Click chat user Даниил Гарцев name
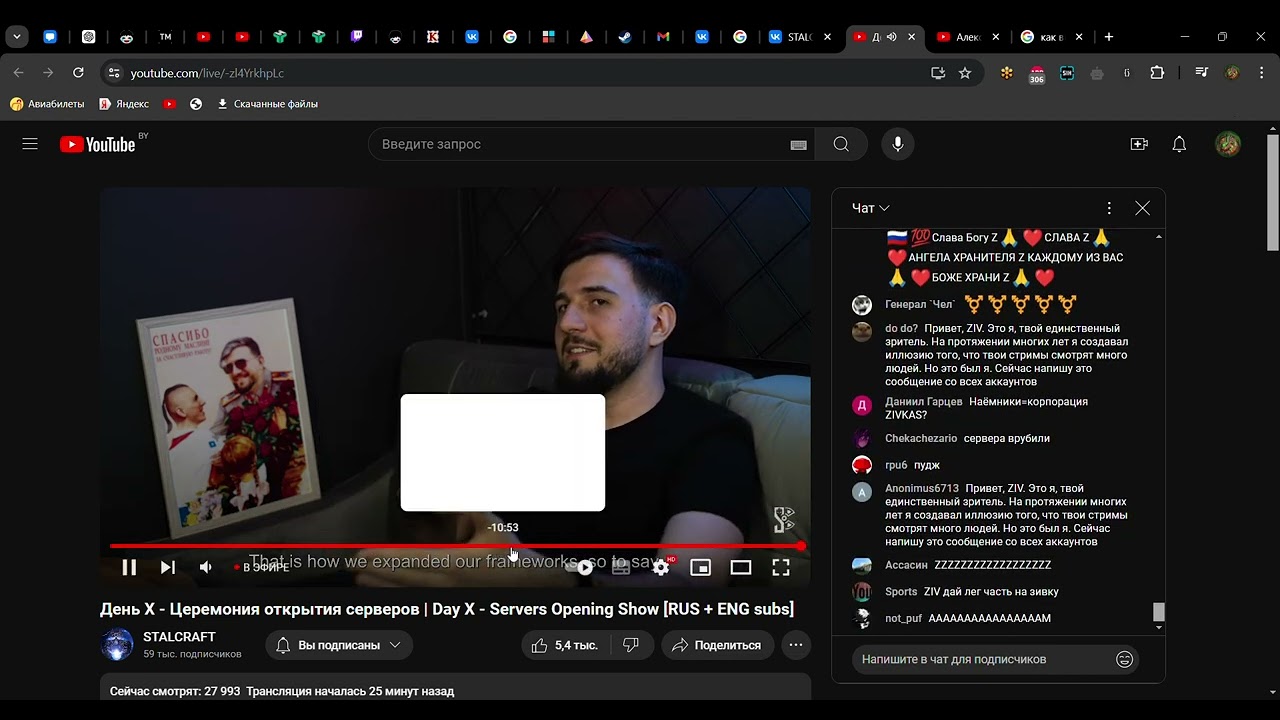 click(923, 402)
